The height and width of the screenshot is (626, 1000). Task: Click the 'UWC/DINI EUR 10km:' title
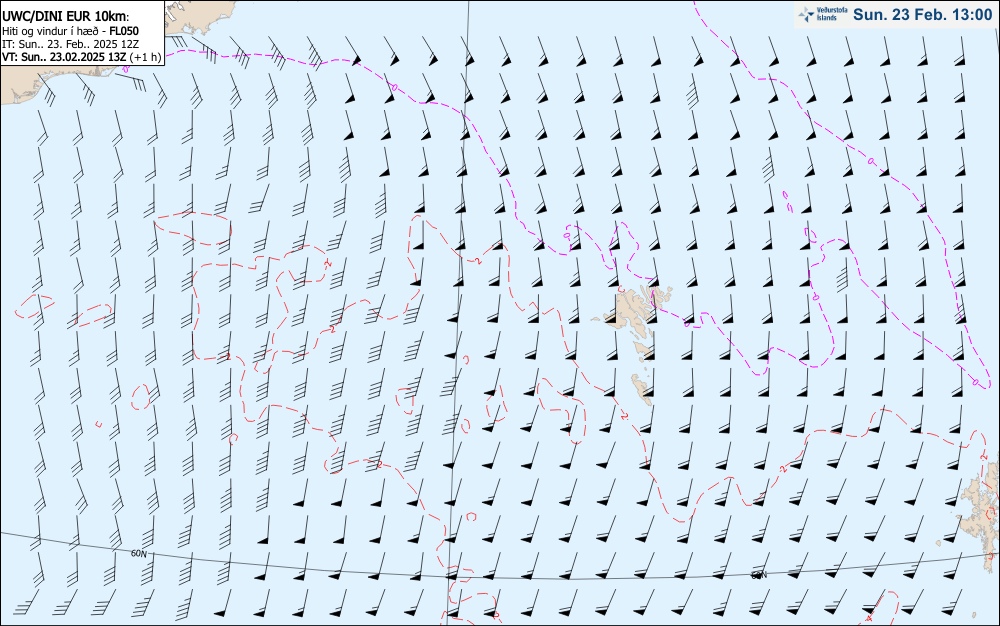point(66,17)
